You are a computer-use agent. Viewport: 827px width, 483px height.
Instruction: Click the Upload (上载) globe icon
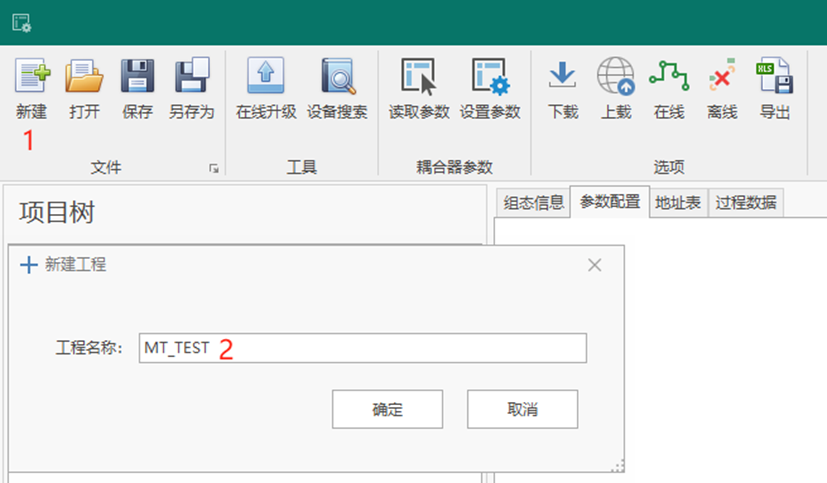click(x=616, y=76)
